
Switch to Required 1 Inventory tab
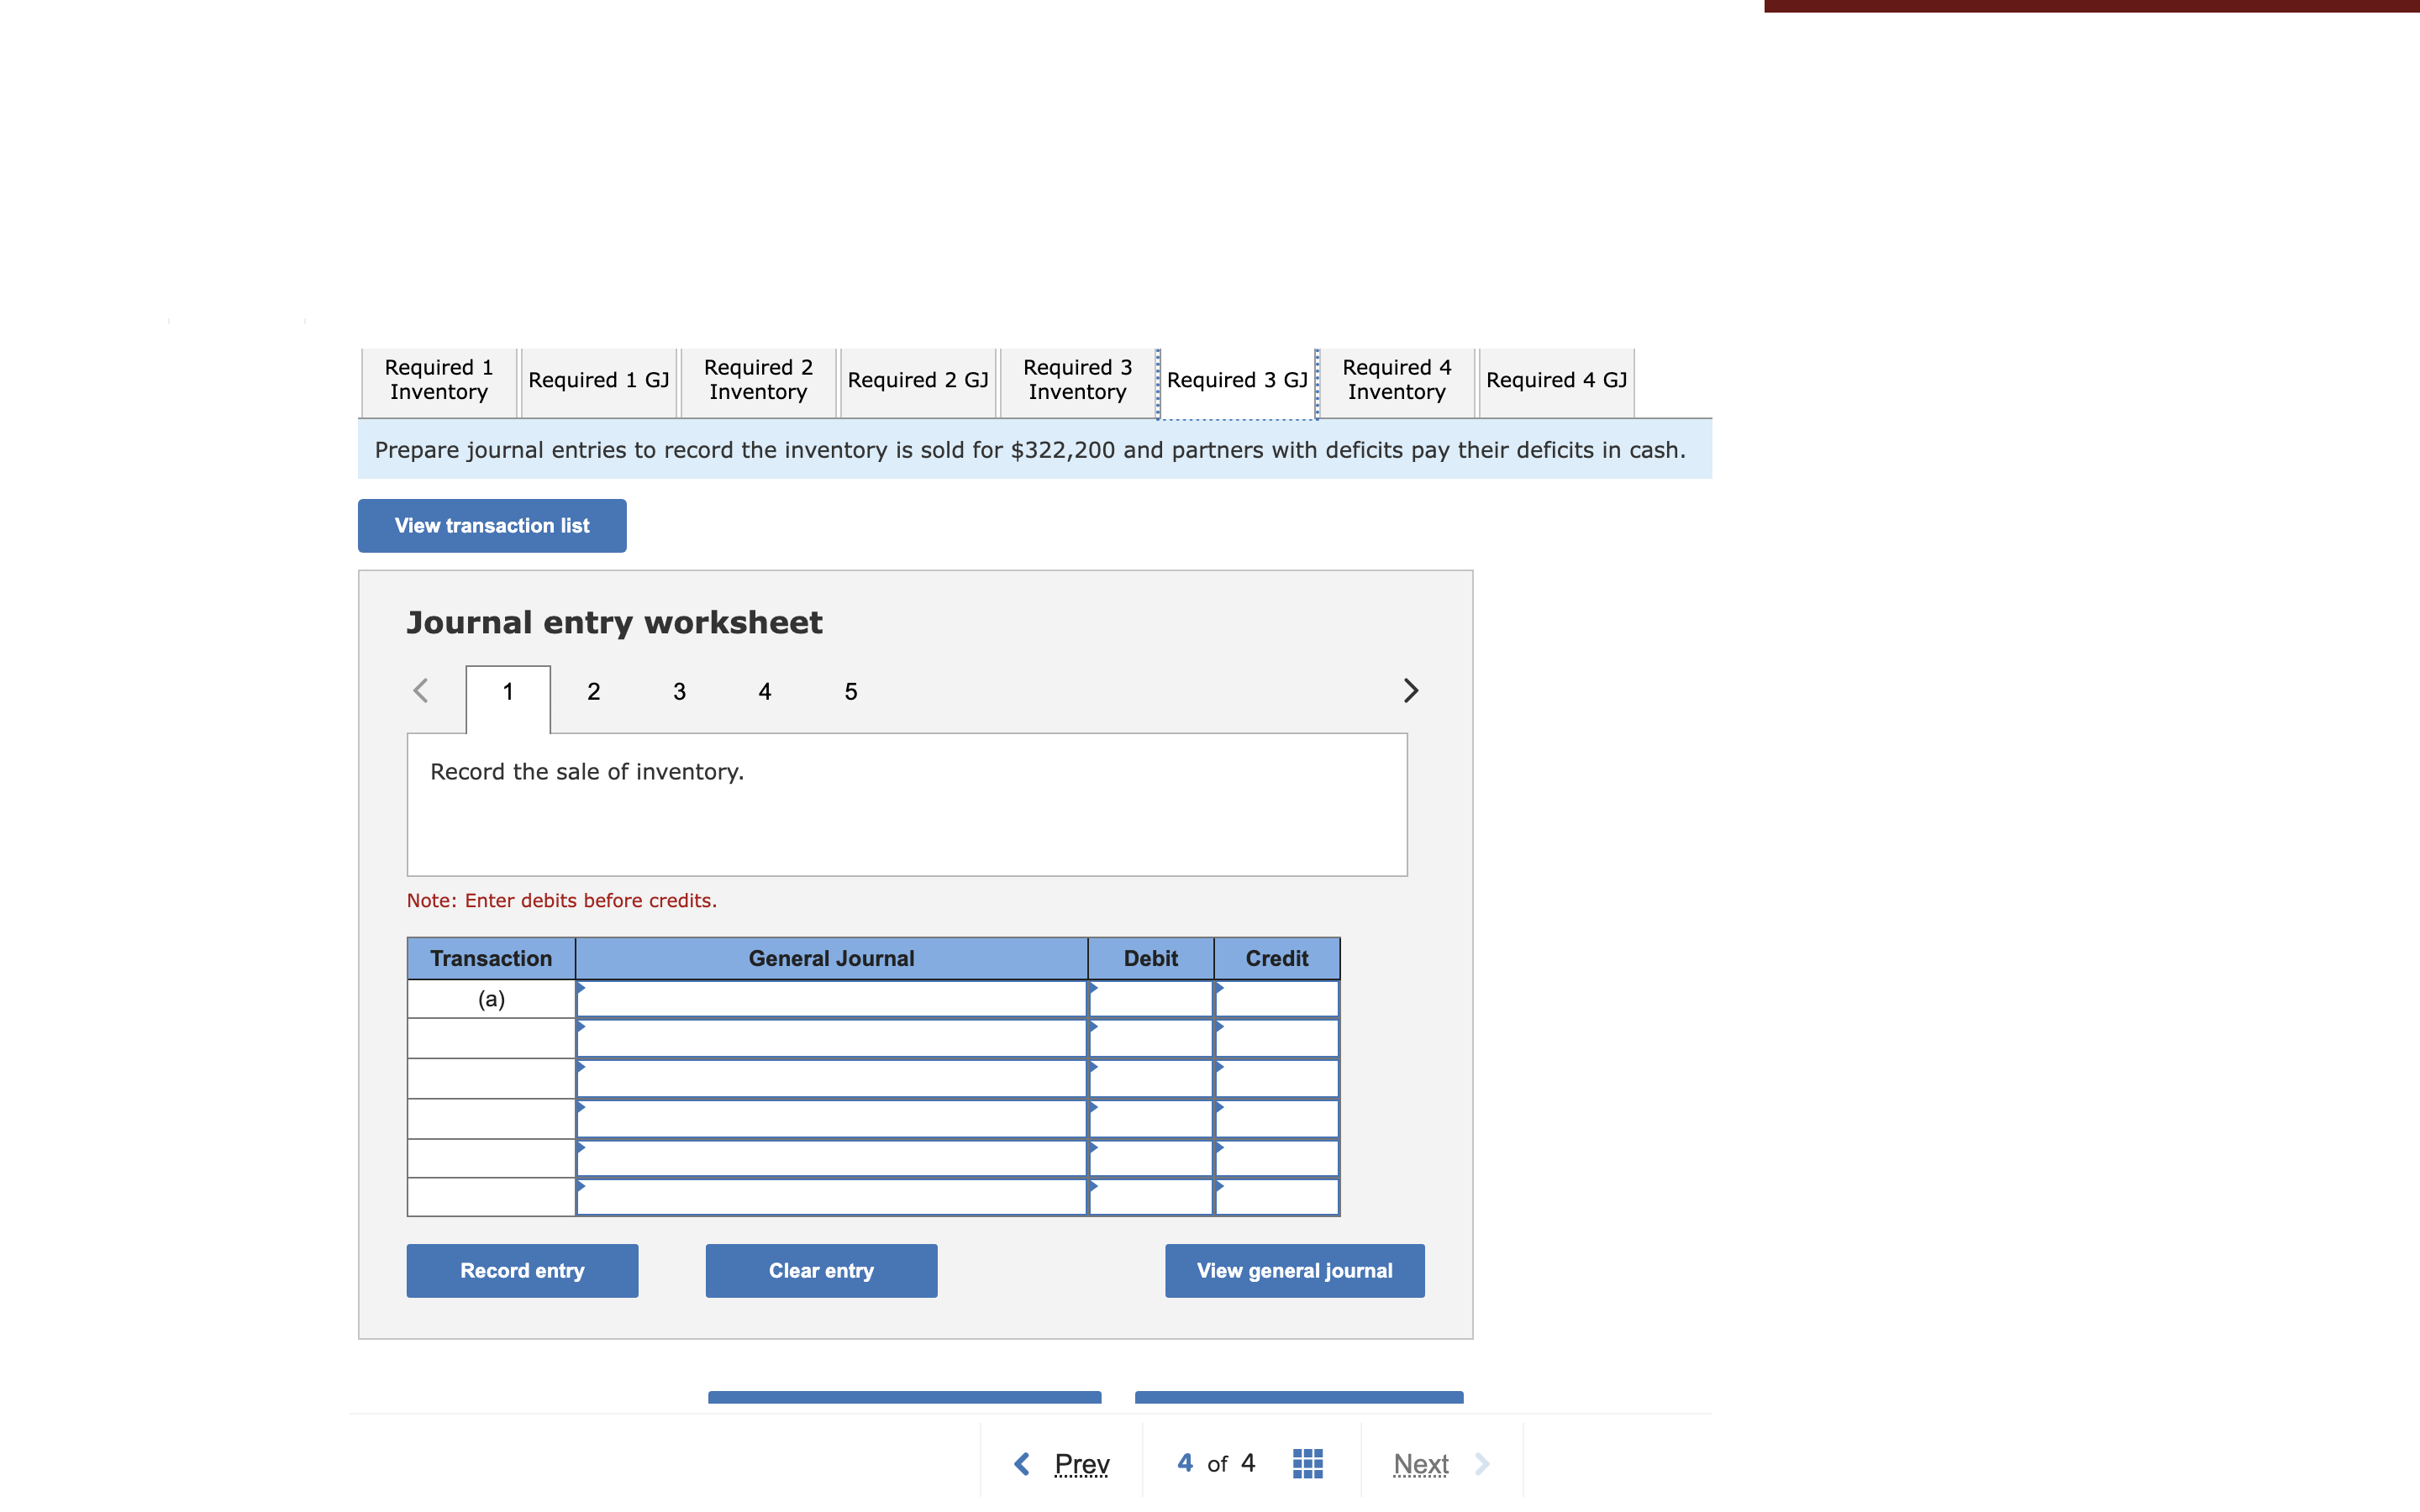(x=439, y=380)
